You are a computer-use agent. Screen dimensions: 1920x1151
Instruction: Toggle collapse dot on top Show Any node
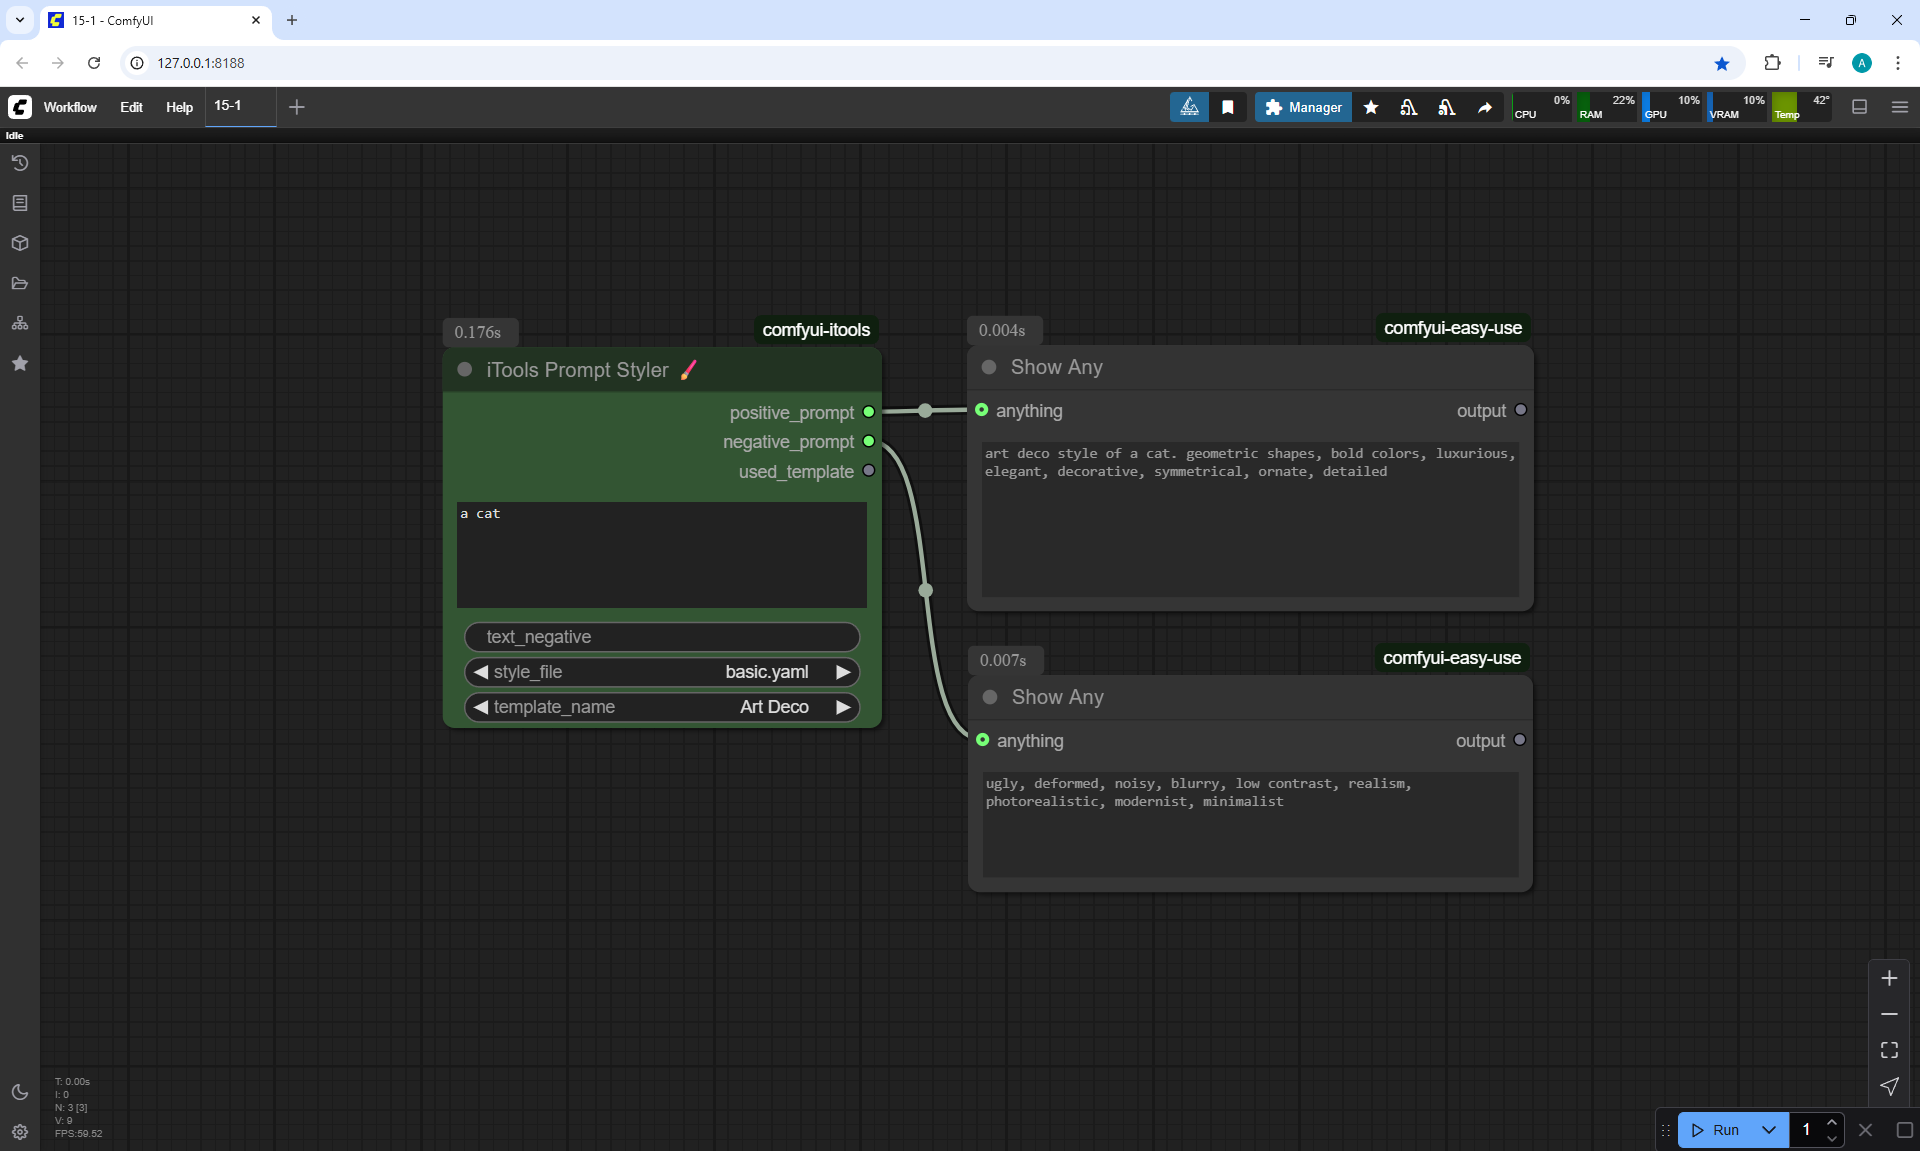coord(989,367)
